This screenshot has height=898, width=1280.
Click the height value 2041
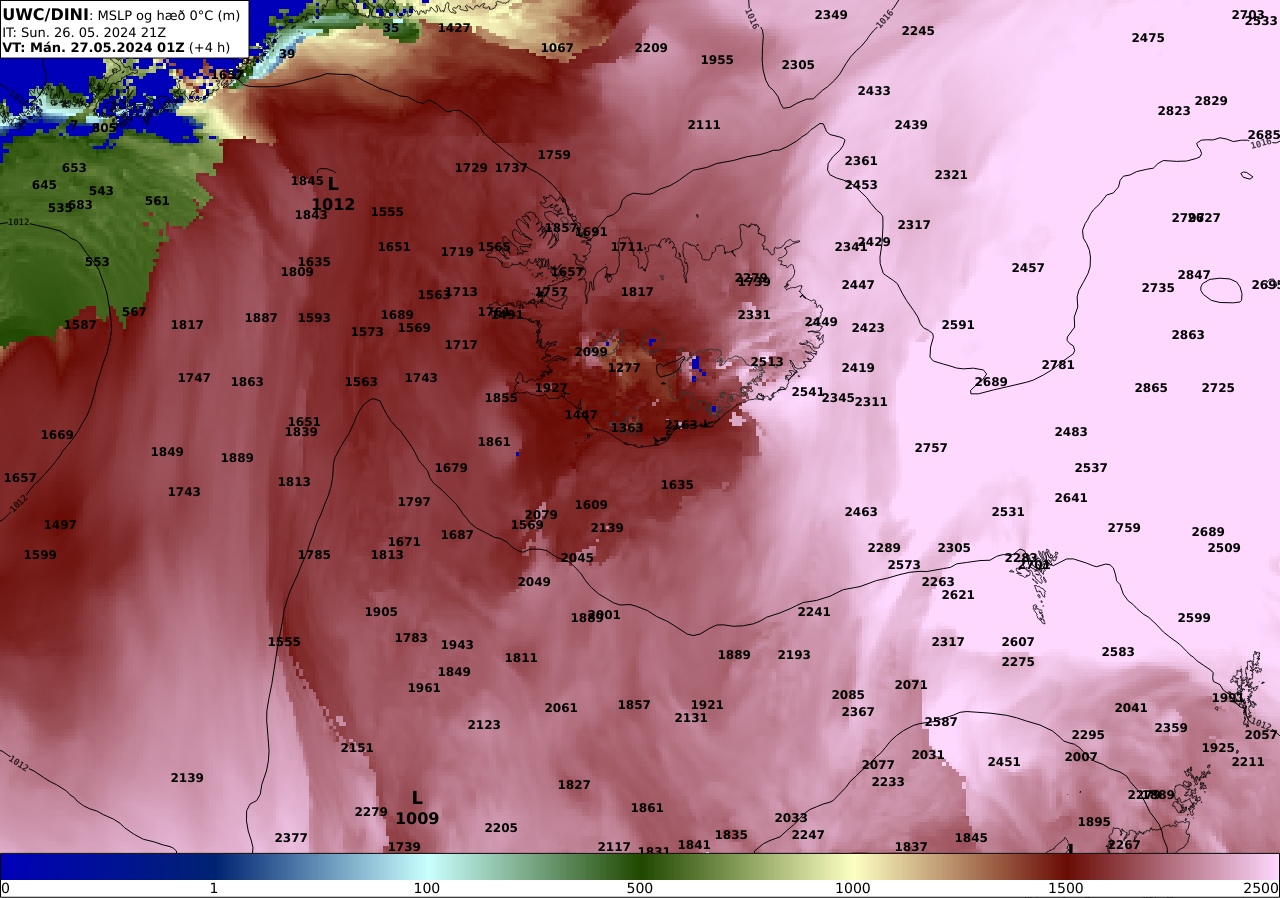[x=1131, y=708]
